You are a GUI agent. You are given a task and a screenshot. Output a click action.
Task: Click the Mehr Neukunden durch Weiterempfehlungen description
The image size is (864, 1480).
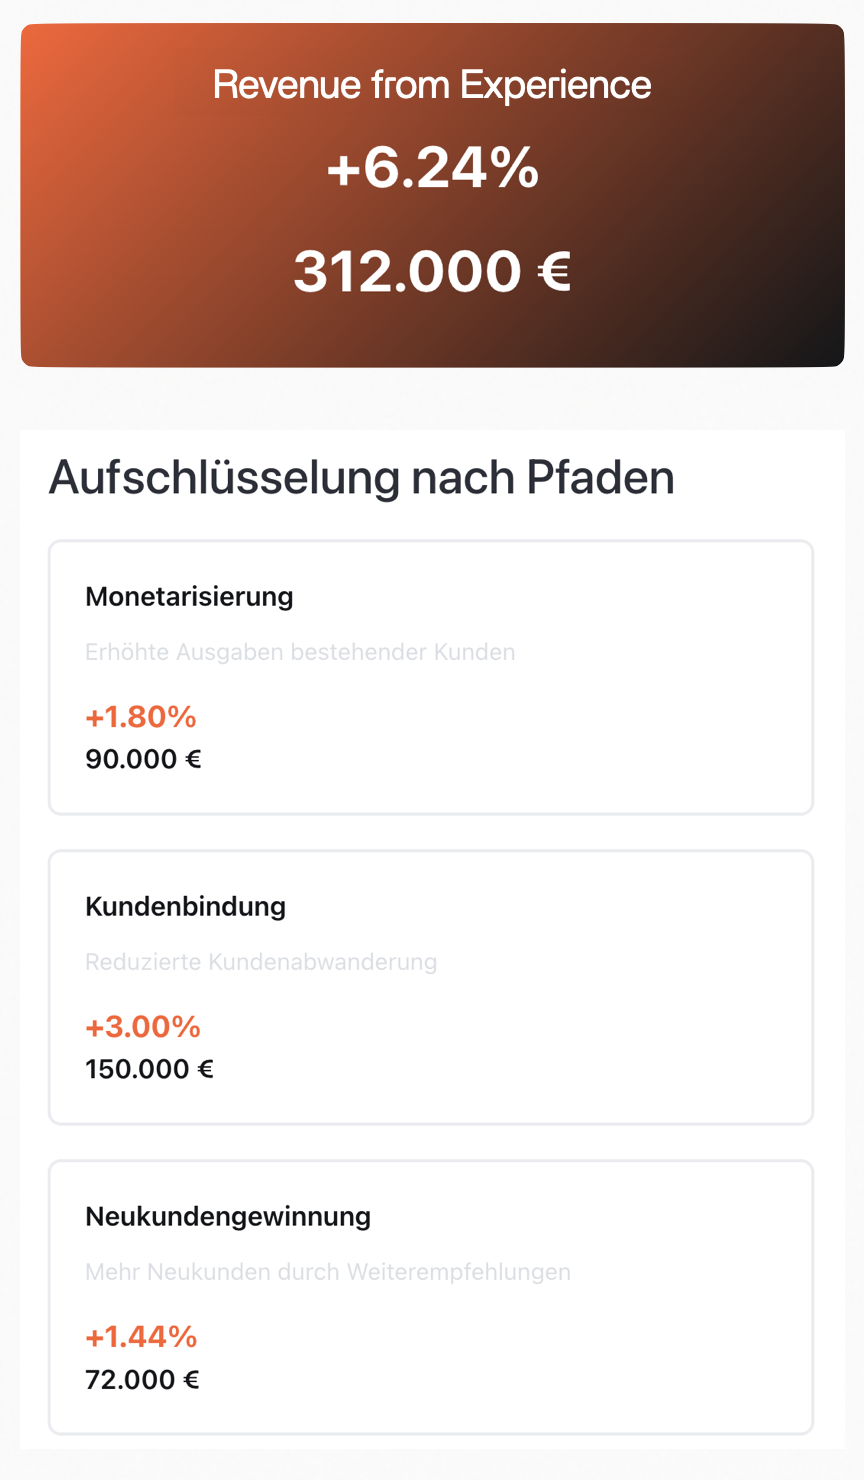click(x=328, y=1272)
